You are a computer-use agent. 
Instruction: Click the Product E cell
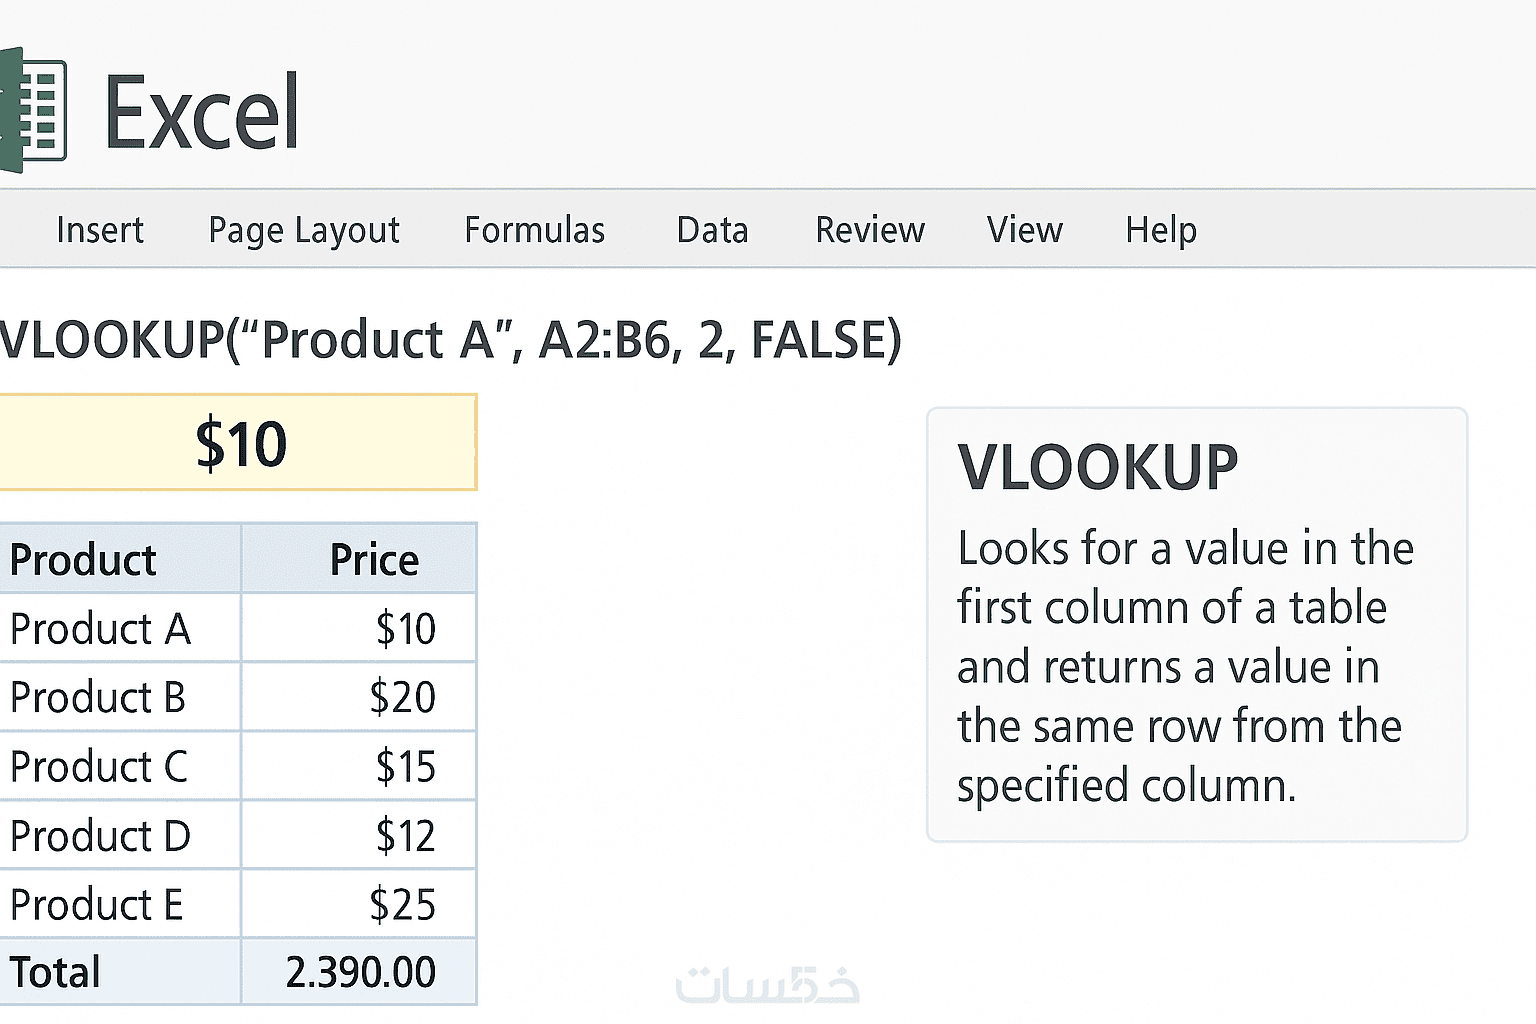click(118, 905)
